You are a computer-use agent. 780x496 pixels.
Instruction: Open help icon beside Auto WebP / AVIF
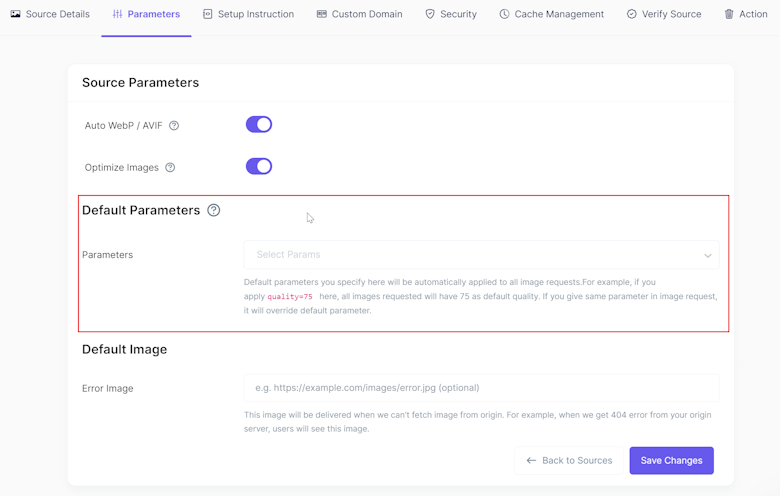[174, 125]
